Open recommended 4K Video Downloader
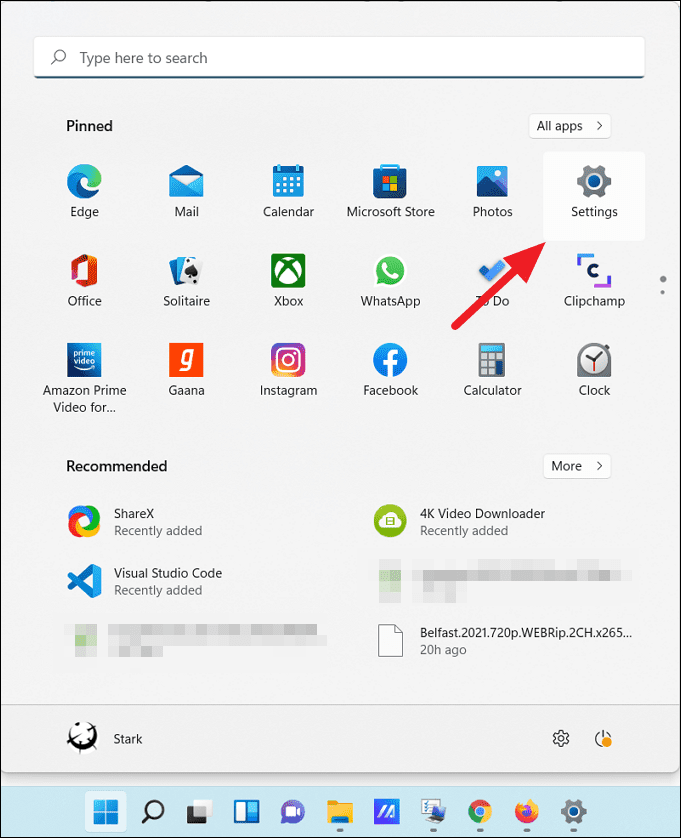The image size is (681, 838). [x=460, y=522]
